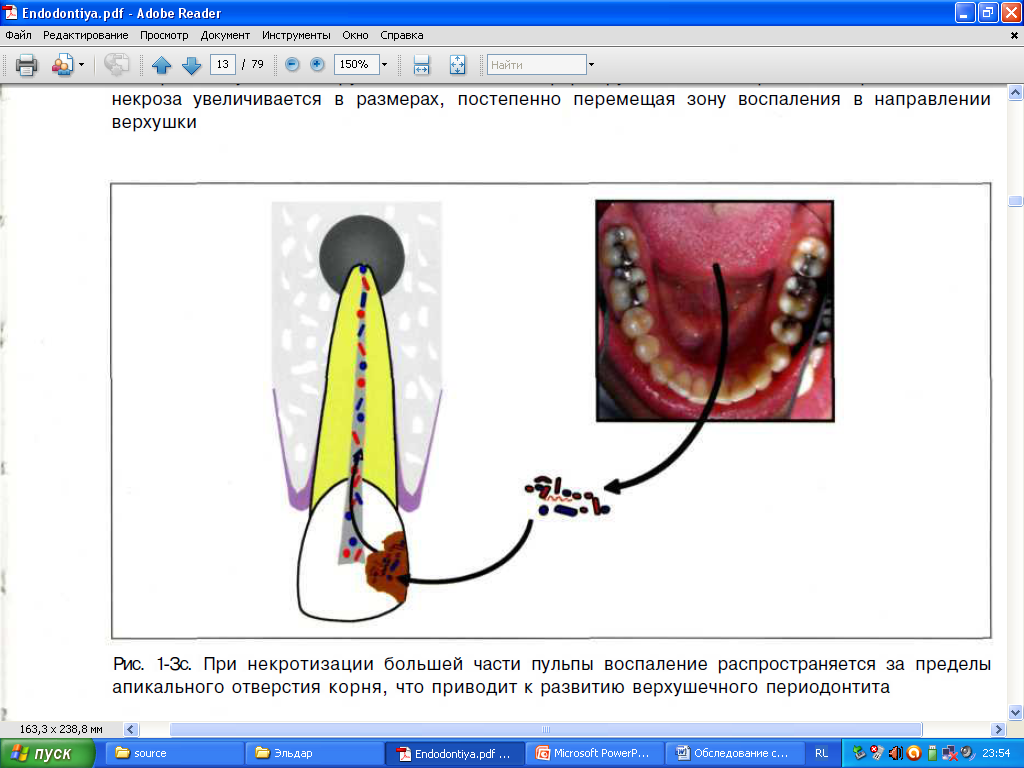Switch to Microsoft PowerPoint taskbar button
Screen dimensions: 1024x768
coord(594,753)
